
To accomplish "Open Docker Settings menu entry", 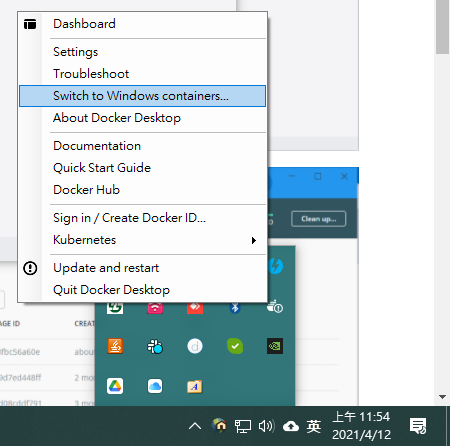I will (x=142, y=52).
